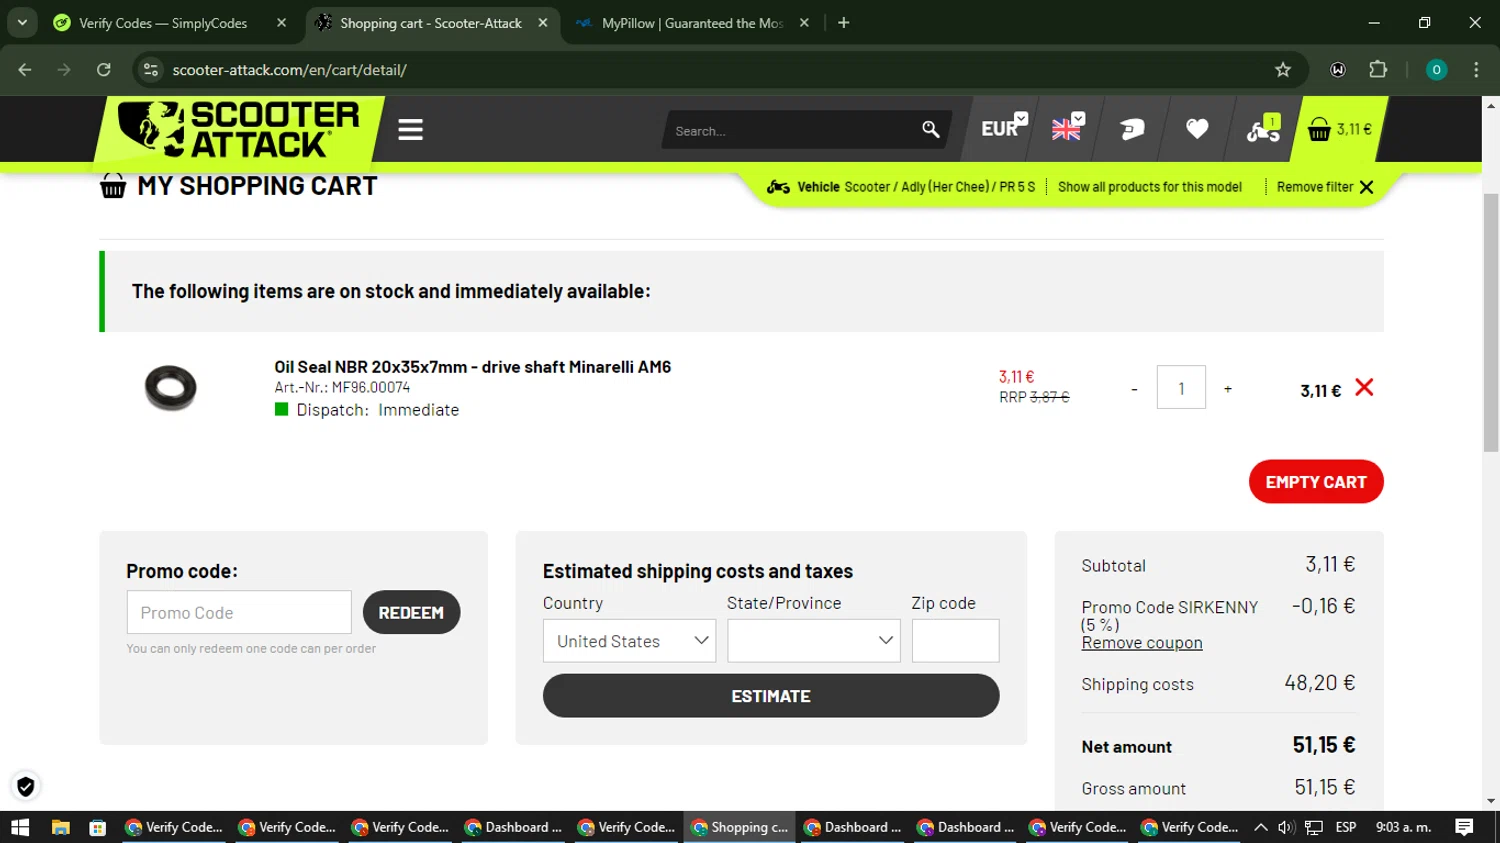Switch to Shopping c... taskbar window
Viewport: 1500px width, 843px height.
point(739,827)
